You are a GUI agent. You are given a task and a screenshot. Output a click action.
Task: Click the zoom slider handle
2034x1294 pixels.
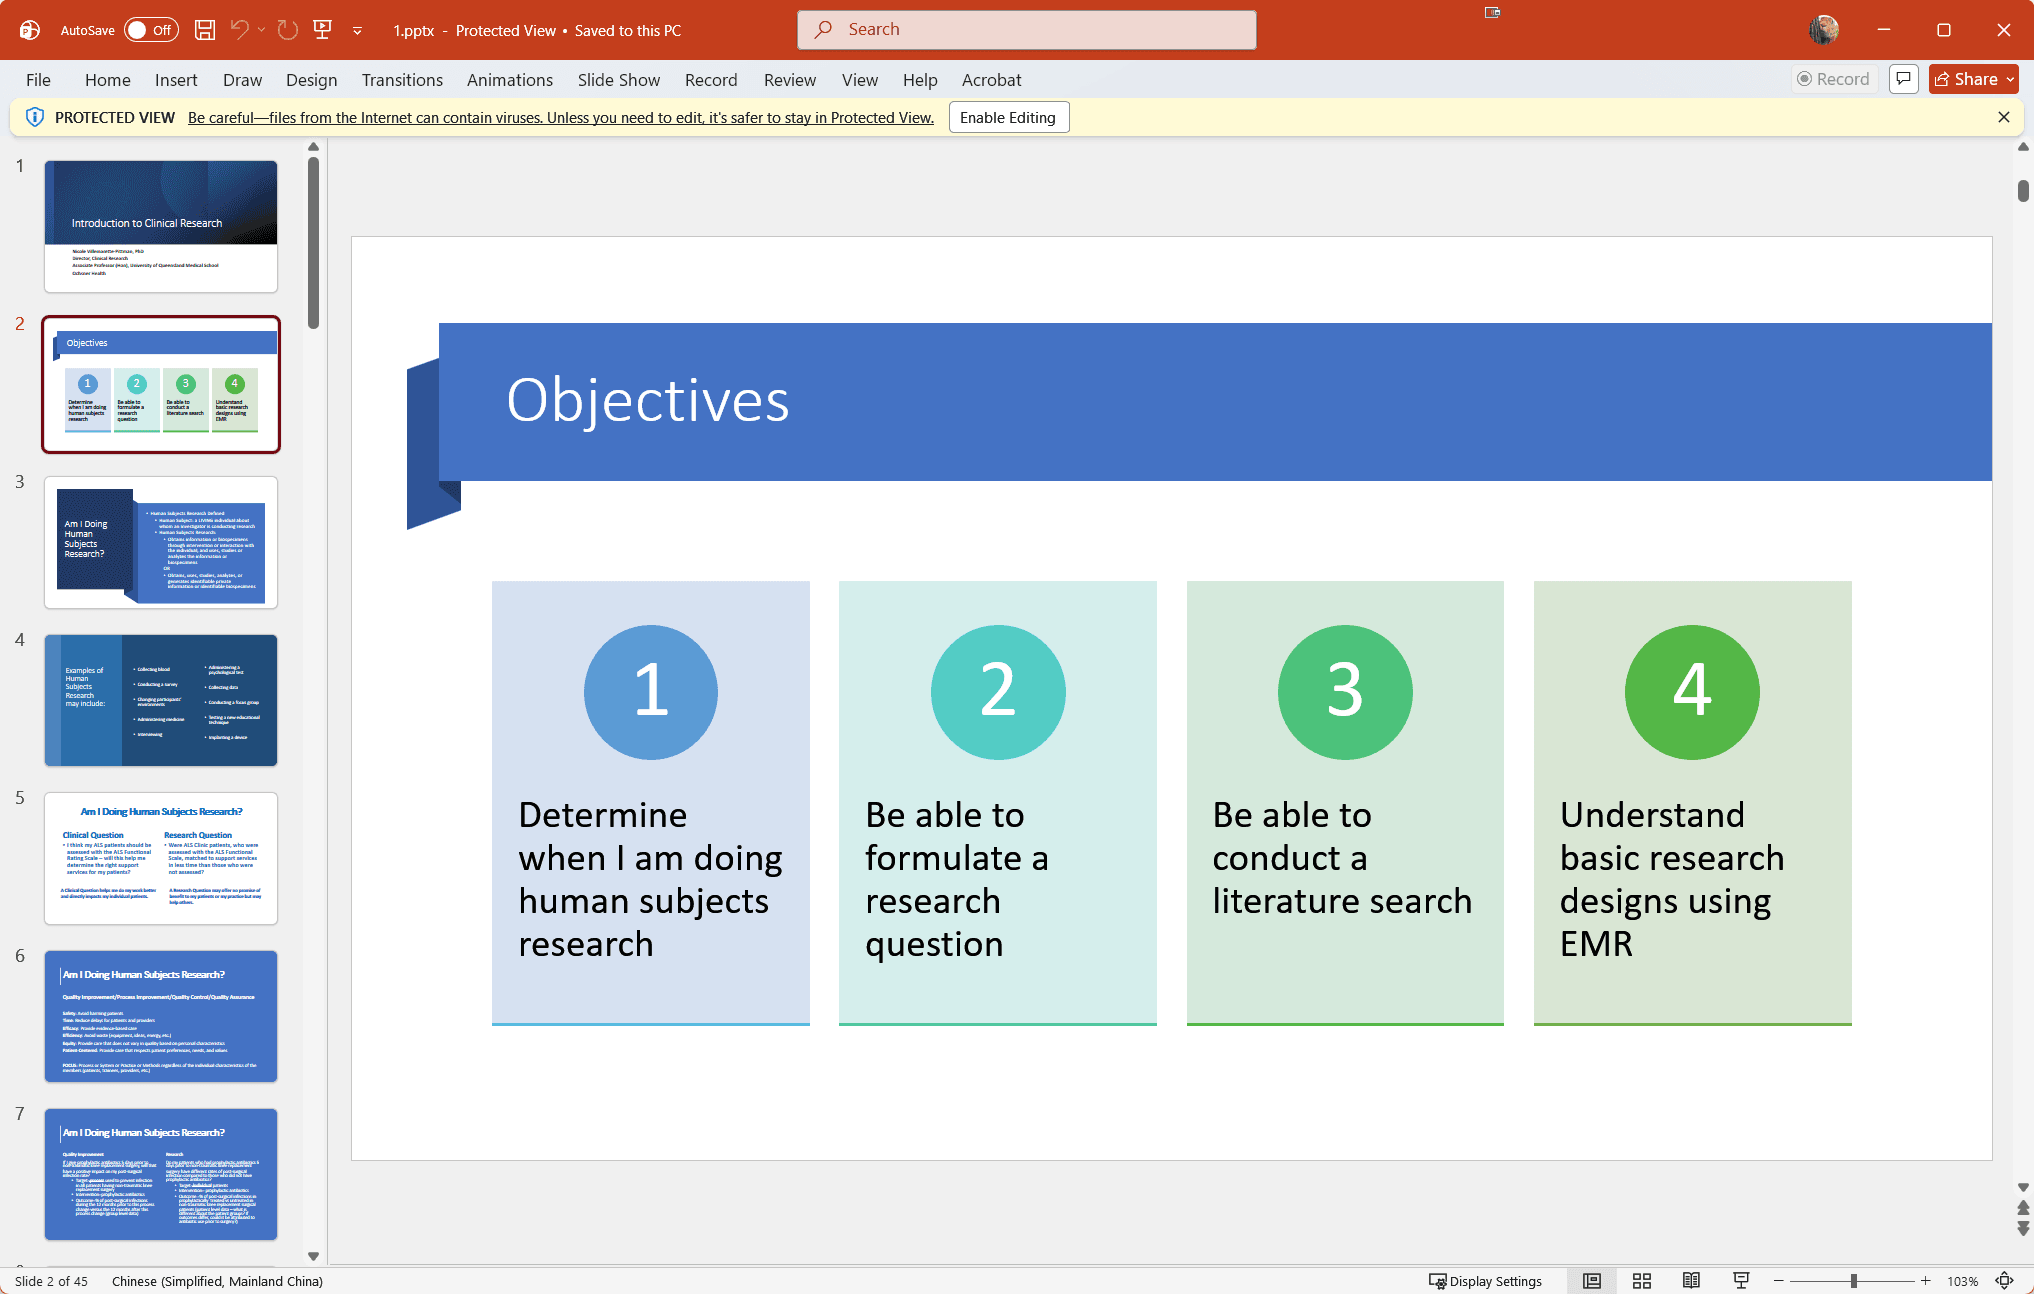(1854, 1281)
